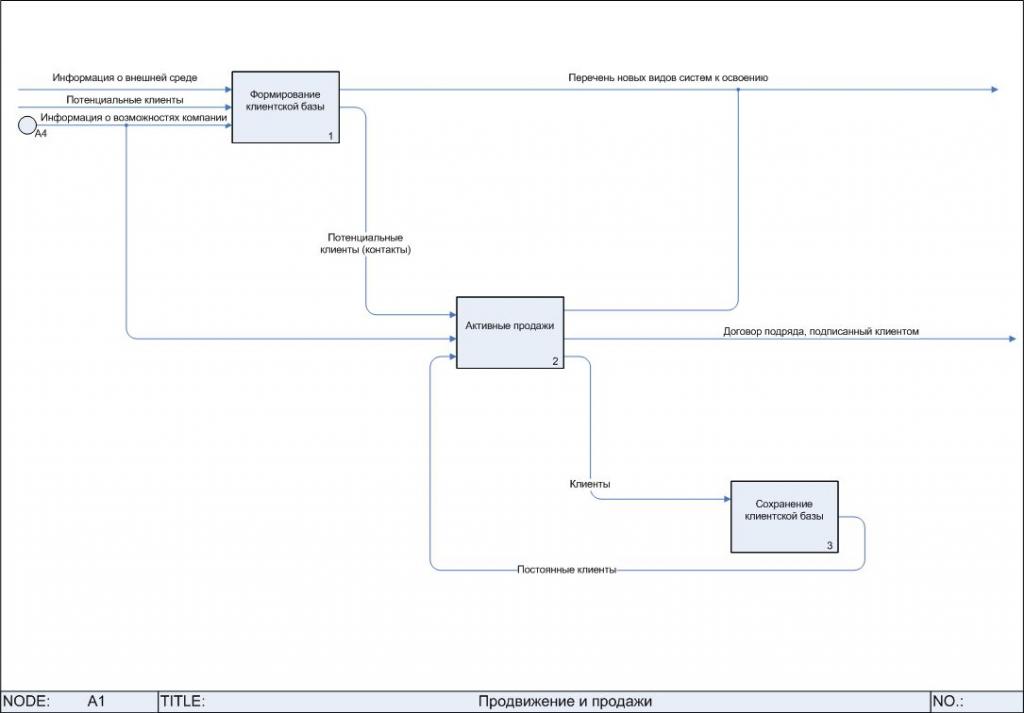Click the arrowhead ending the "Перечень новых видов" output

click(x=994, y=90)
